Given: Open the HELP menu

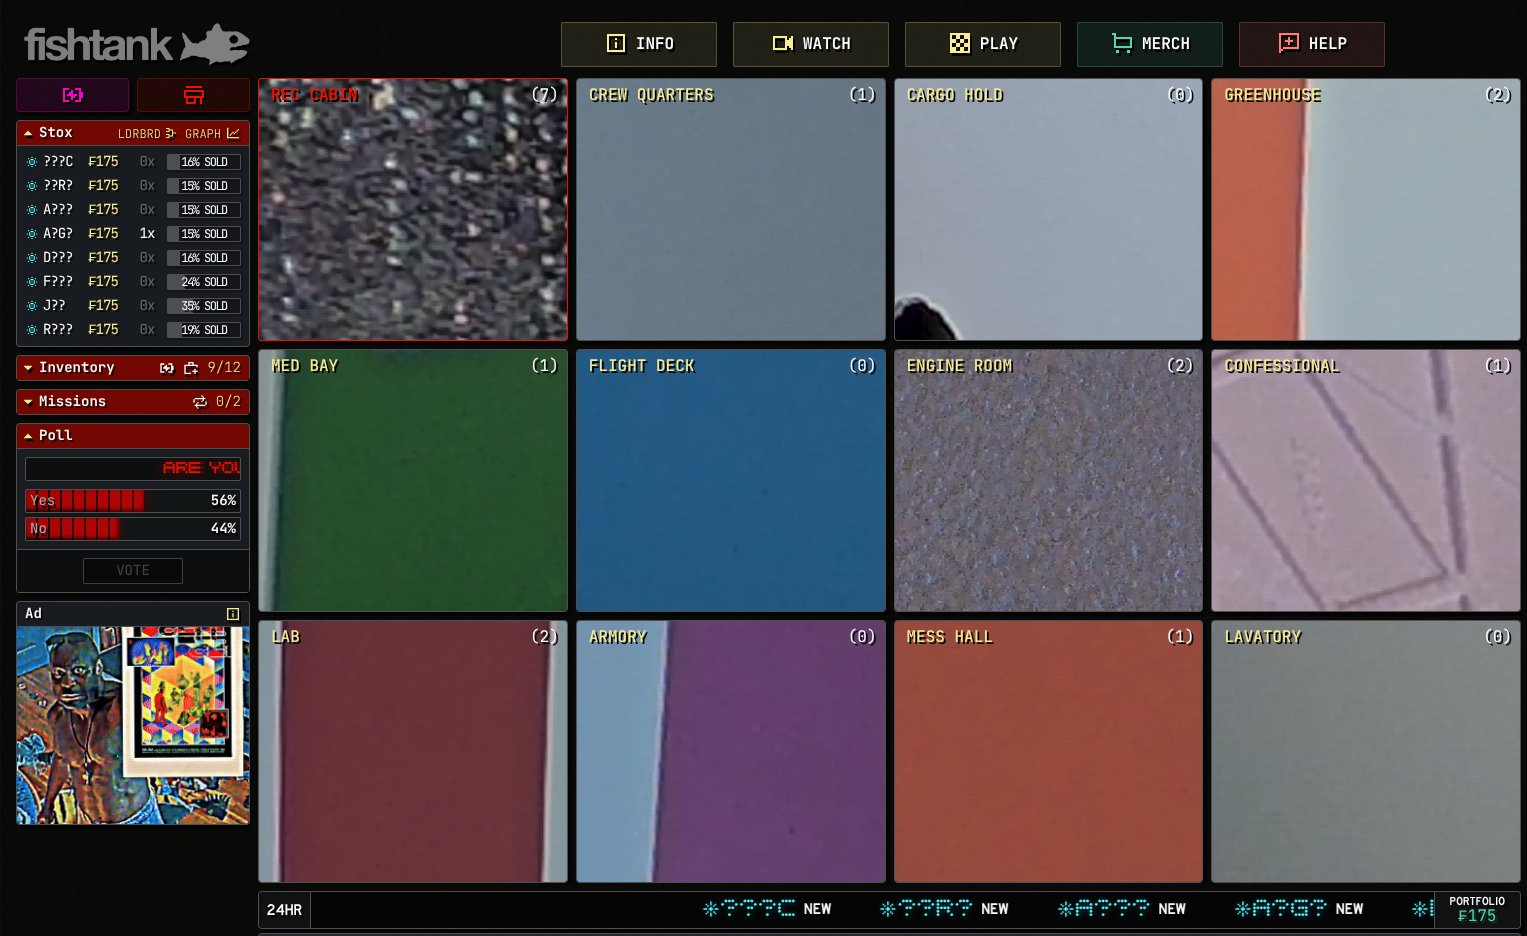Looking at the screenshot, I should pos(1312,44).
